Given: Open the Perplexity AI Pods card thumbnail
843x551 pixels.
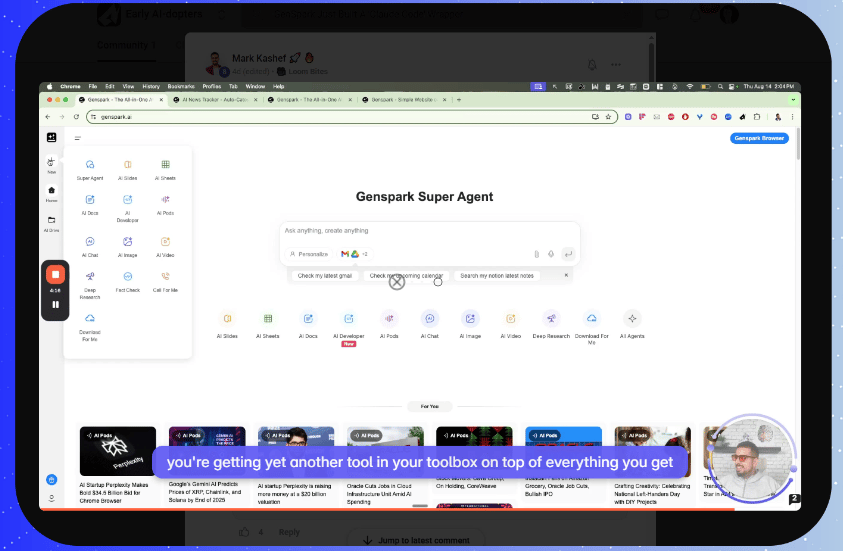Looking at the screenshot, I should 118,451.
